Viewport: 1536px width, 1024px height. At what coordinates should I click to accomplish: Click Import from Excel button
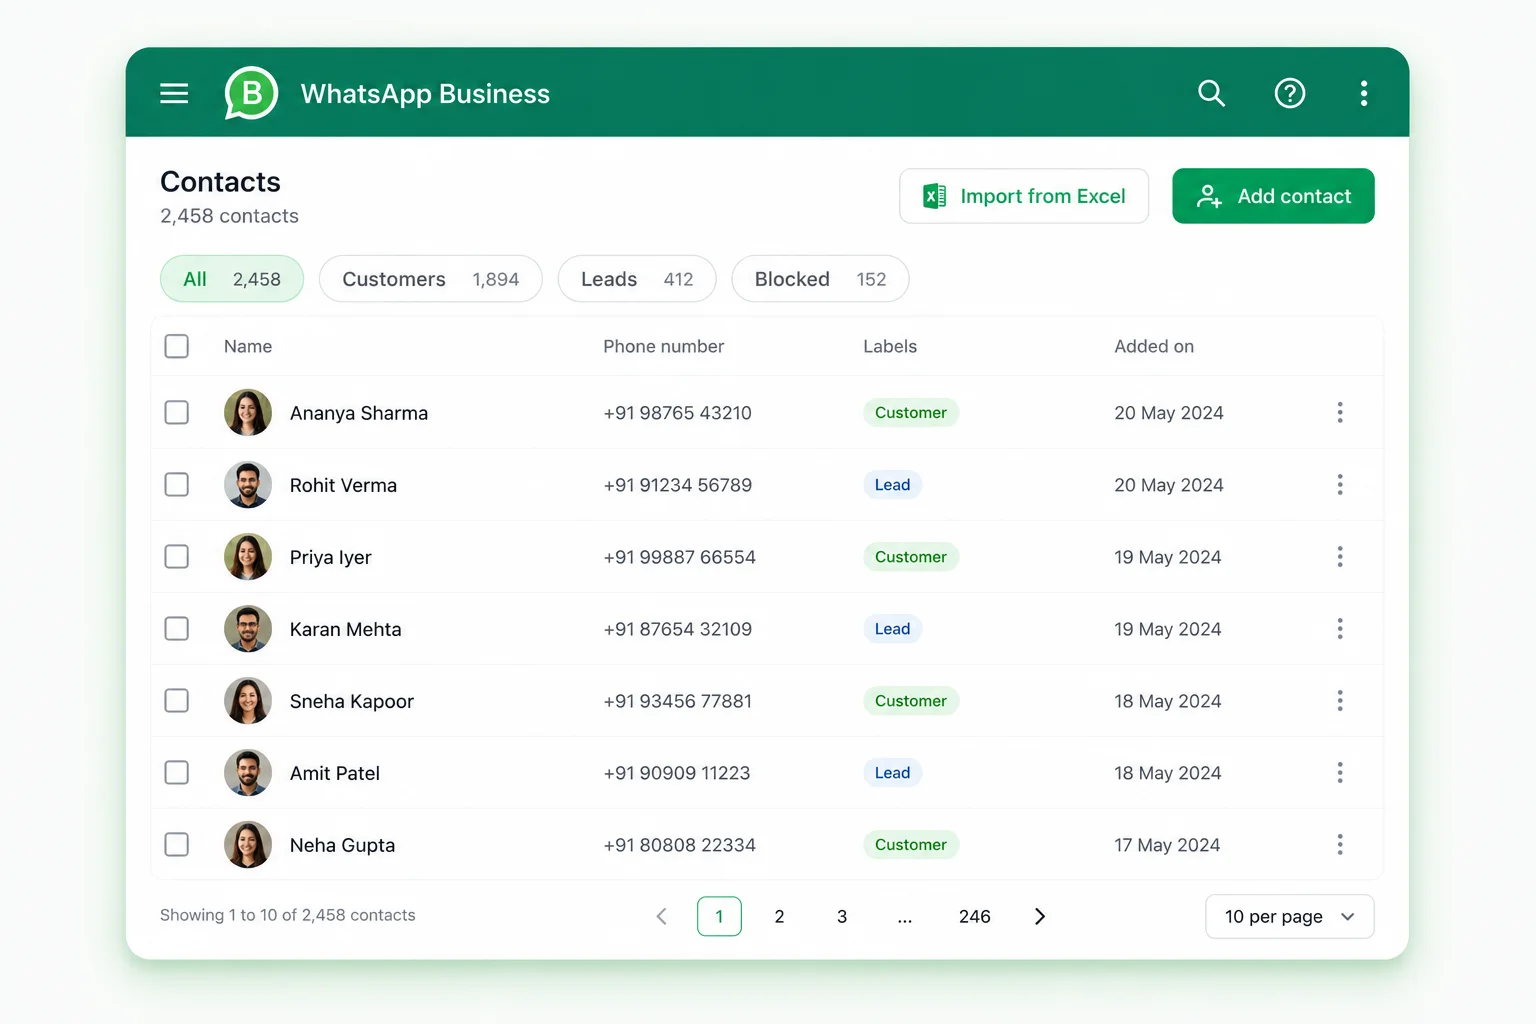(x=1024, y=196)
